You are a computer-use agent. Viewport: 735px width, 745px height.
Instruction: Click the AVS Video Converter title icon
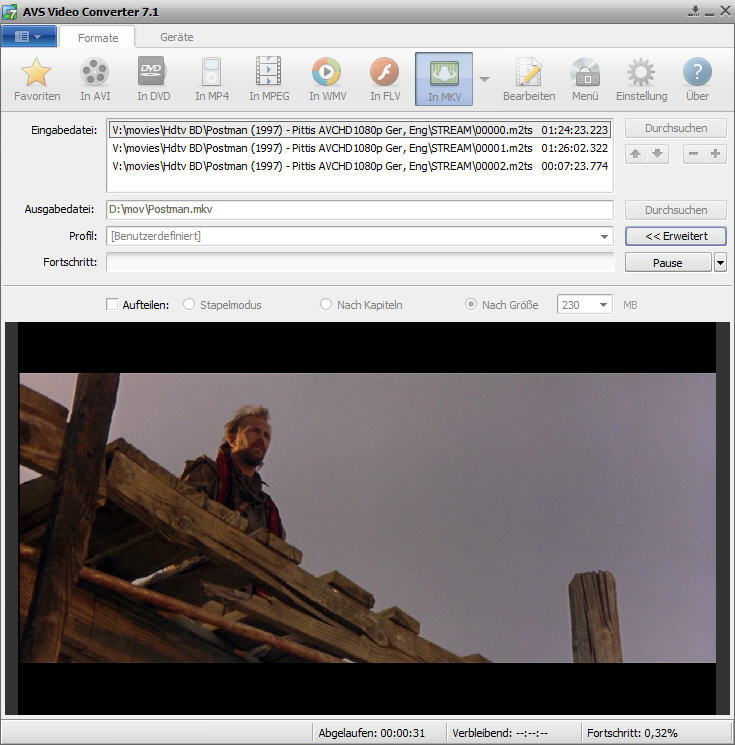(x=10, y=12)
